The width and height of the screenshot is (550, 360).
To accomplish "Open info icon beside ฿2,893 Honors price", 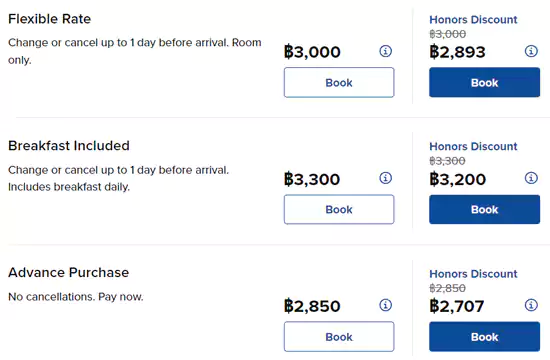I will point(531,51).
